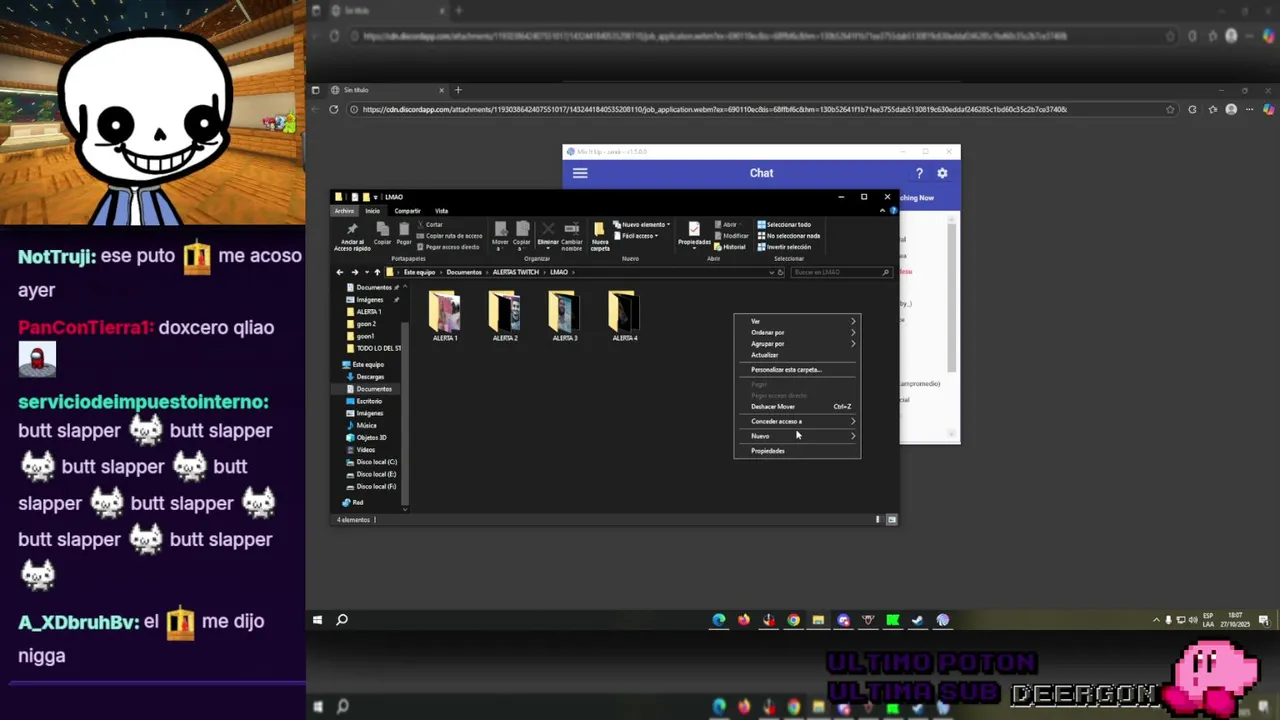The height and width of the screenshot is (720, 1280).
Task: Open the Agrupar por submenu
Action: [797, 343]
